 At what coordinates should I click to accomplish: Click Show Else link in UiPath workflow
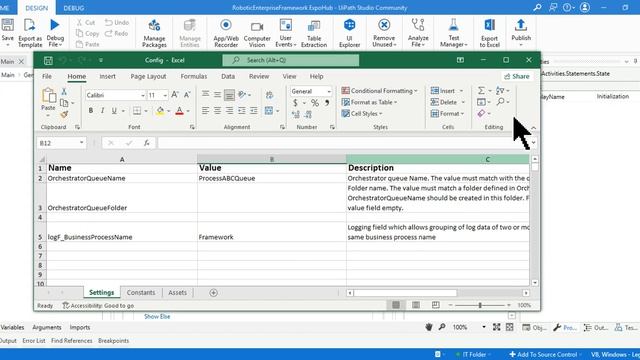[x=157, y=316]
